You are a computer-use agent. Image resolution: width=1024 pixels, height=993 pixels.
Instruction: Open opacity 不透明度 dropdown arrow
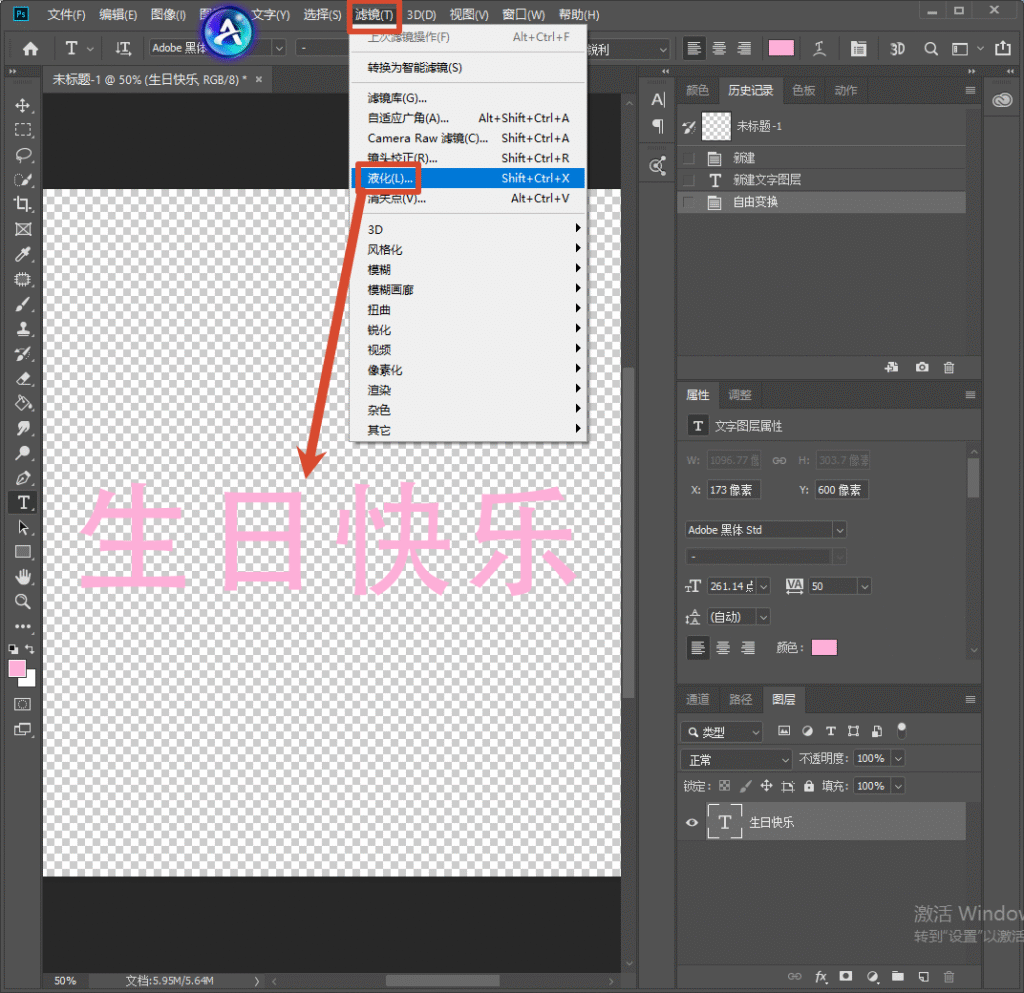click(898, 759)
